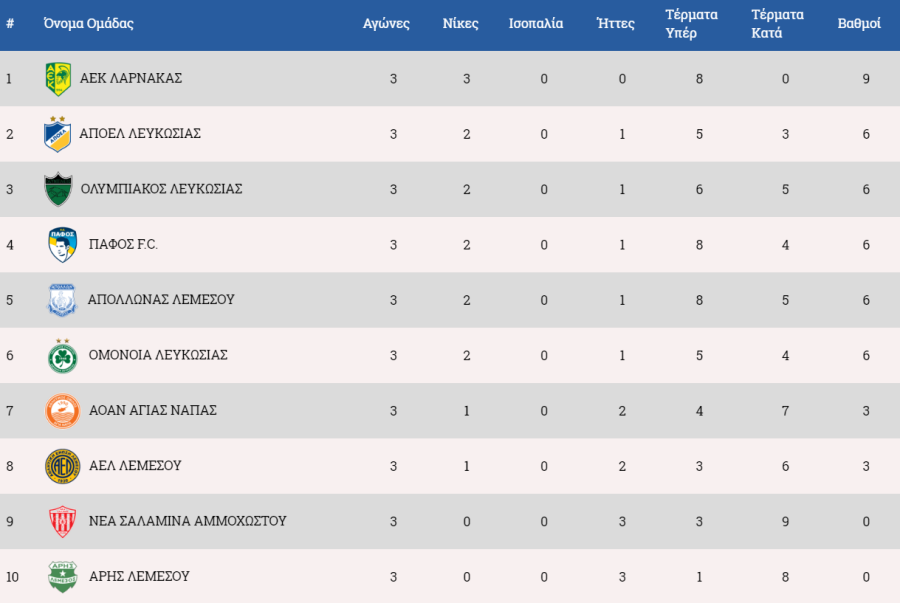Screen dimensions: 900x603
Task: Select AOAN Agias Napas goals-against value 7
Action: [785, 411]
